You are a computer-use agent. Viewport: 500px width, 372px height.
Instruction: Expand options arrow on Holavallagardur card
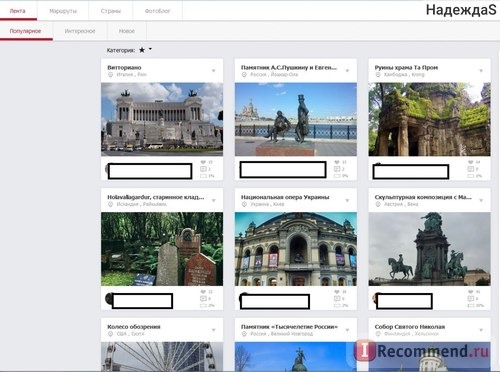pos(214,200)
